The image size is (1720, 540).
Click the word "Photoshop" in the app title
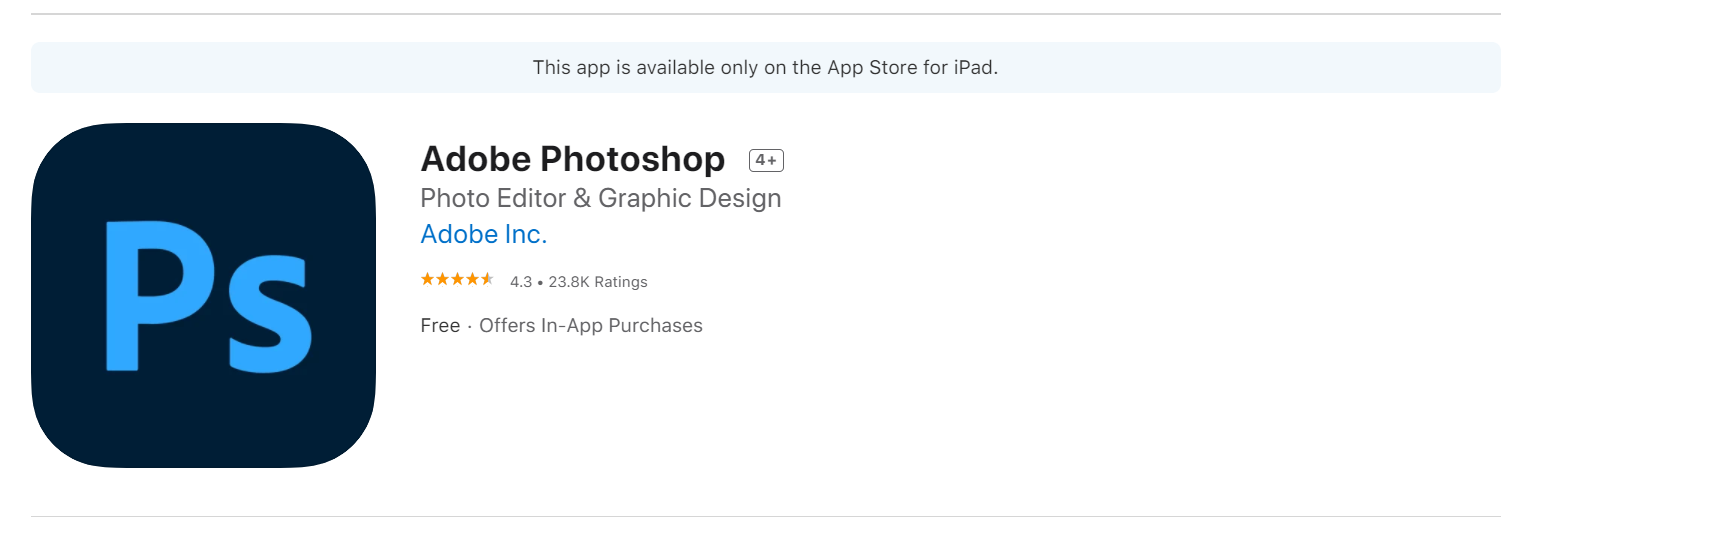[632, 160]
